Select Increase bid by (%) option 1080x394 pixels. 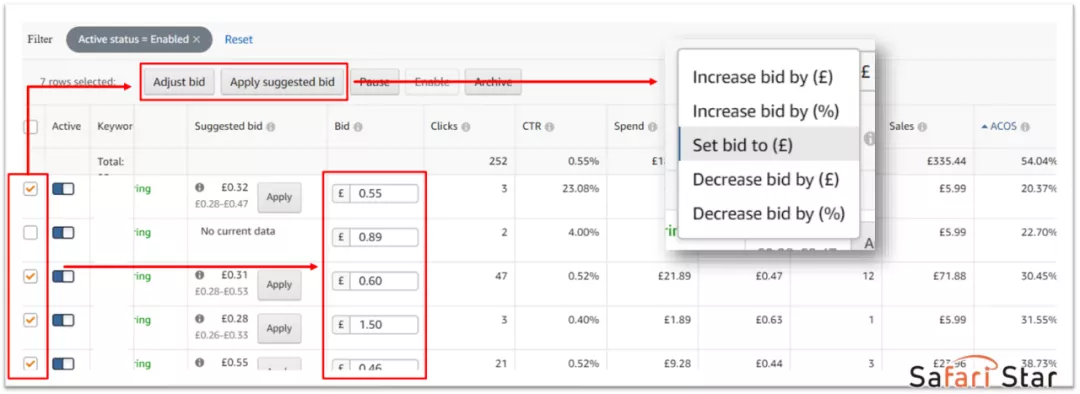coord(769,111)
